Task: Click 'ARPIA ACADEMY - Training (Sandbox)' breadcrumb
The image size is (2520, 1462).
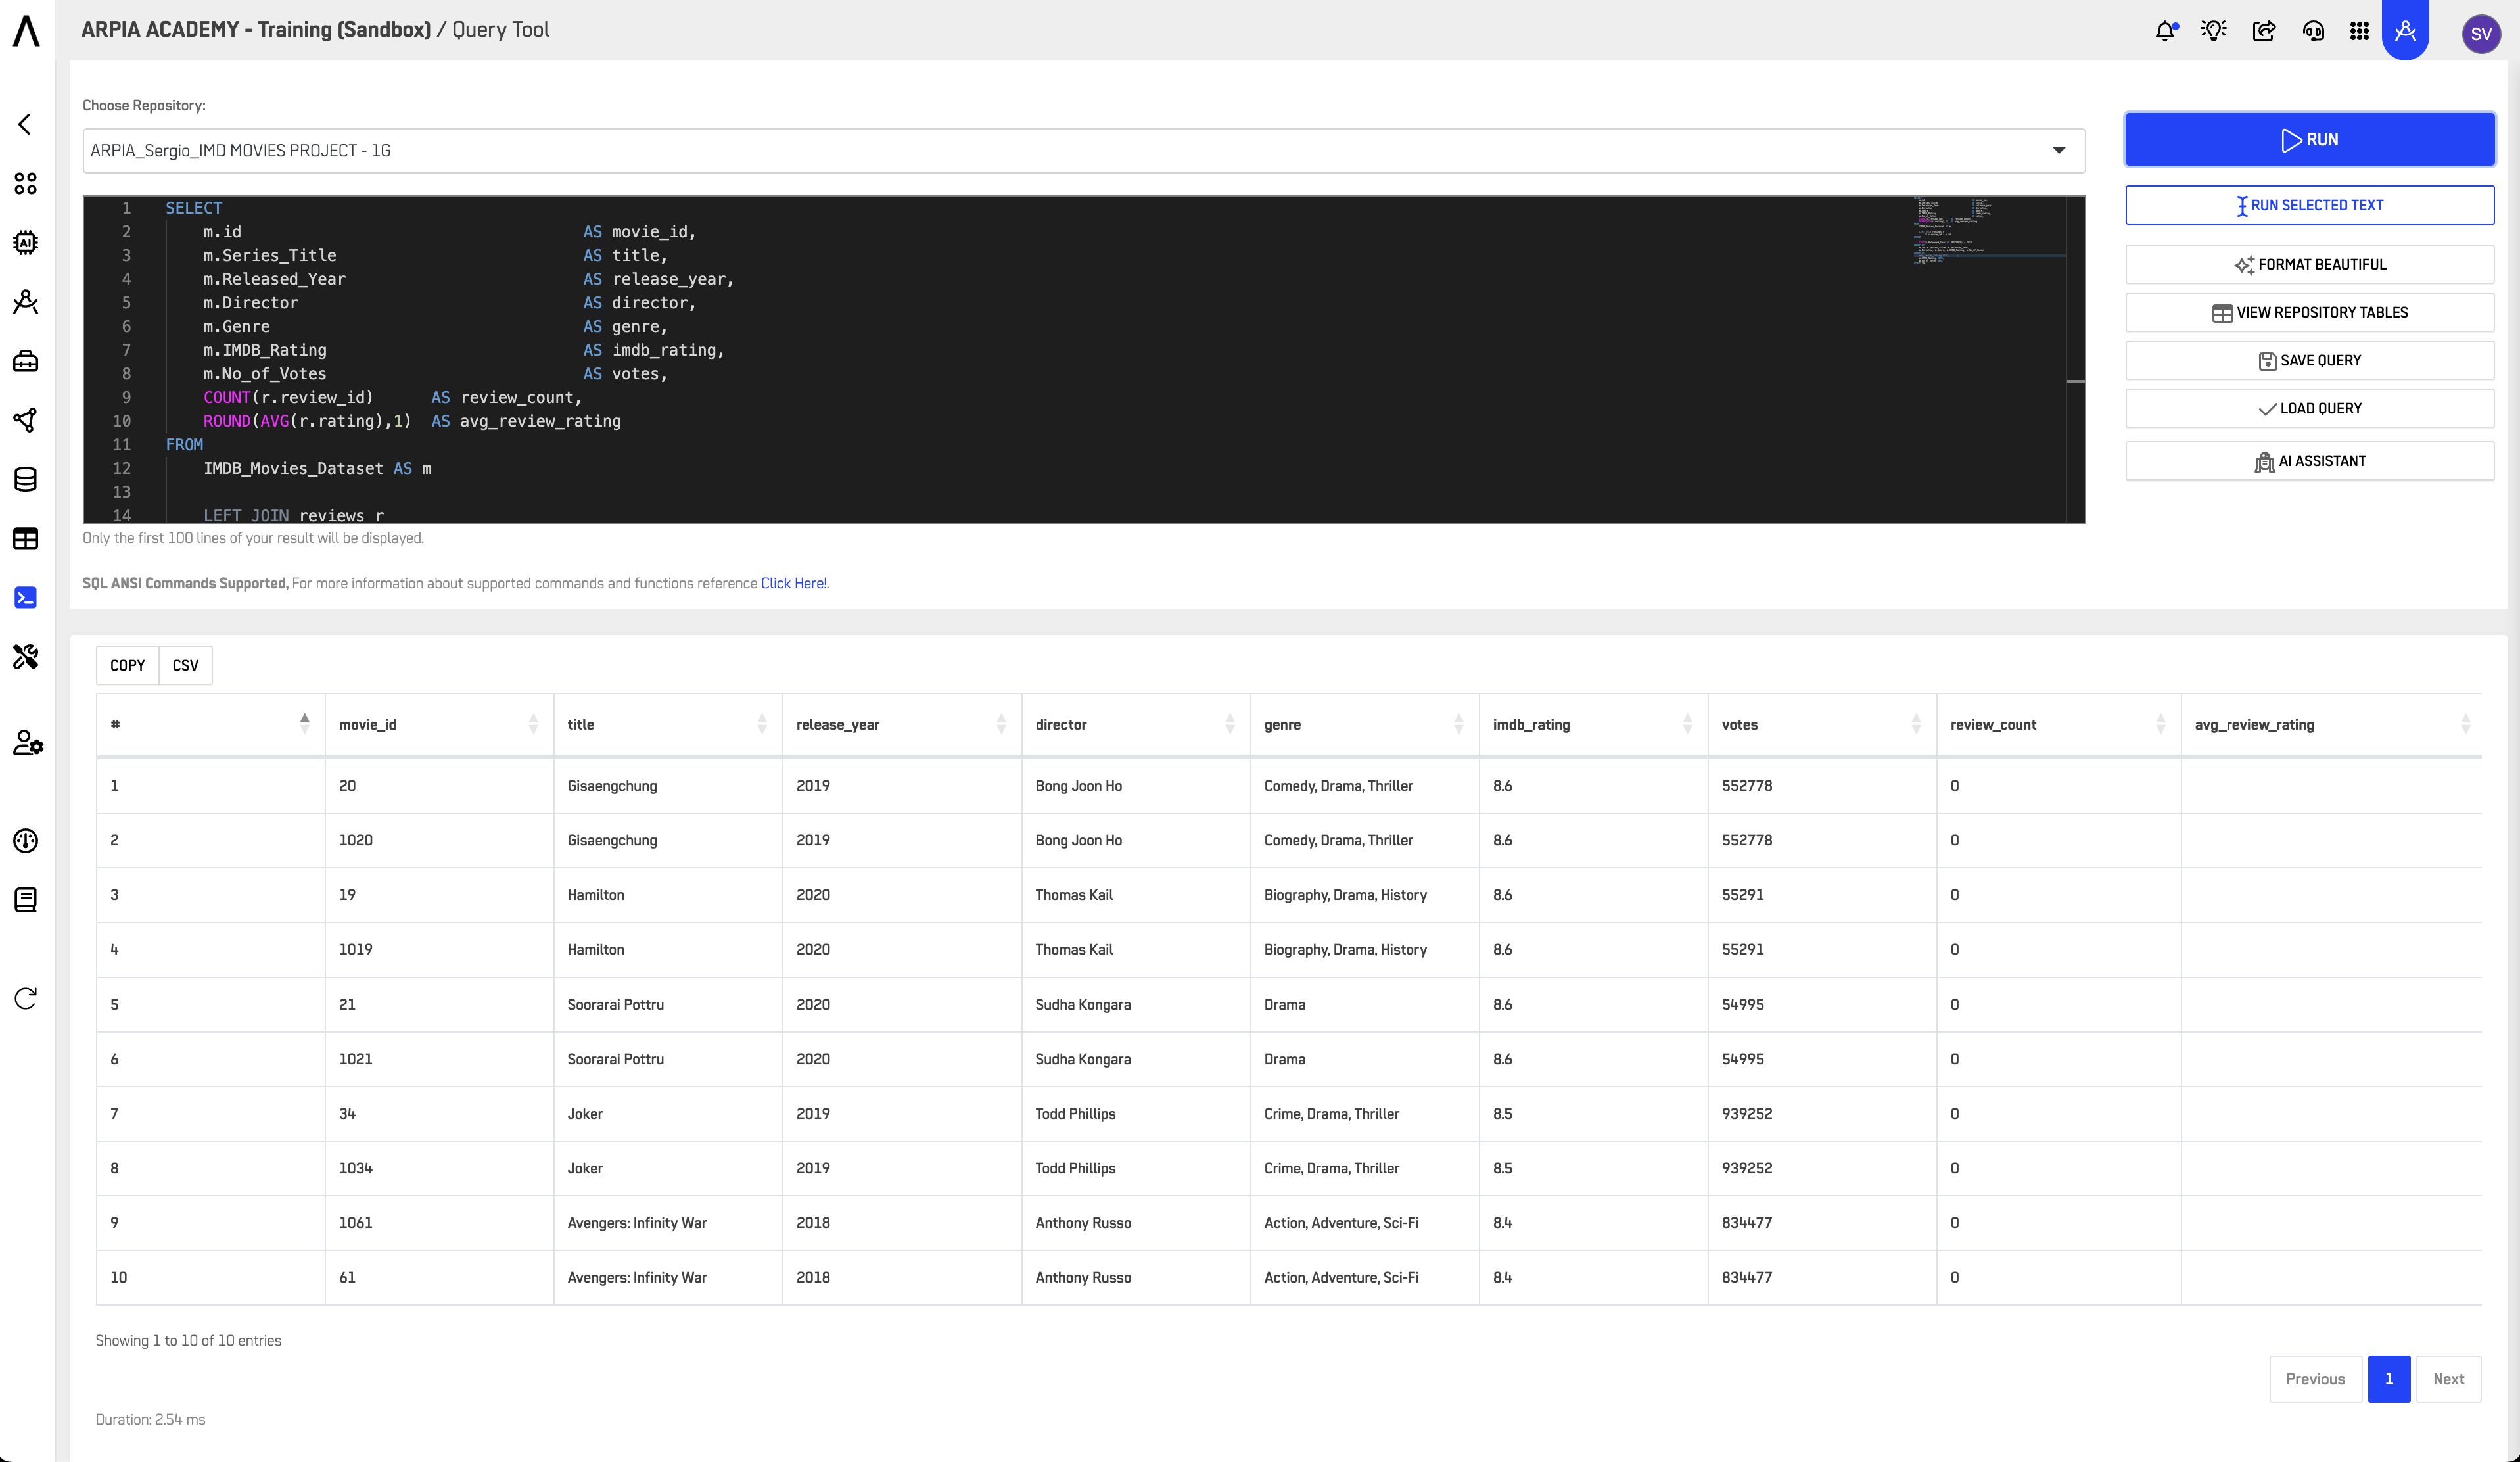Action: pyautogui.click(x=256, y=30)
